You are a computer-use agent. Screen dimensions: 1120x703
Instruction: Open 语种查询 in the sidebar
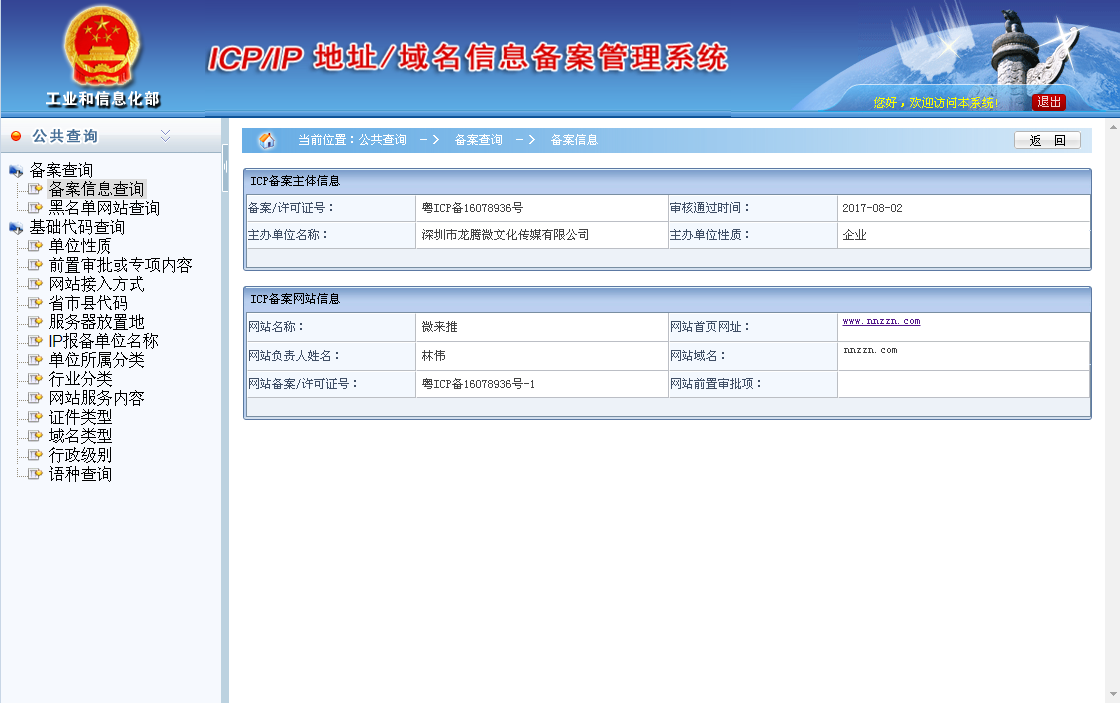pos(80,474)
